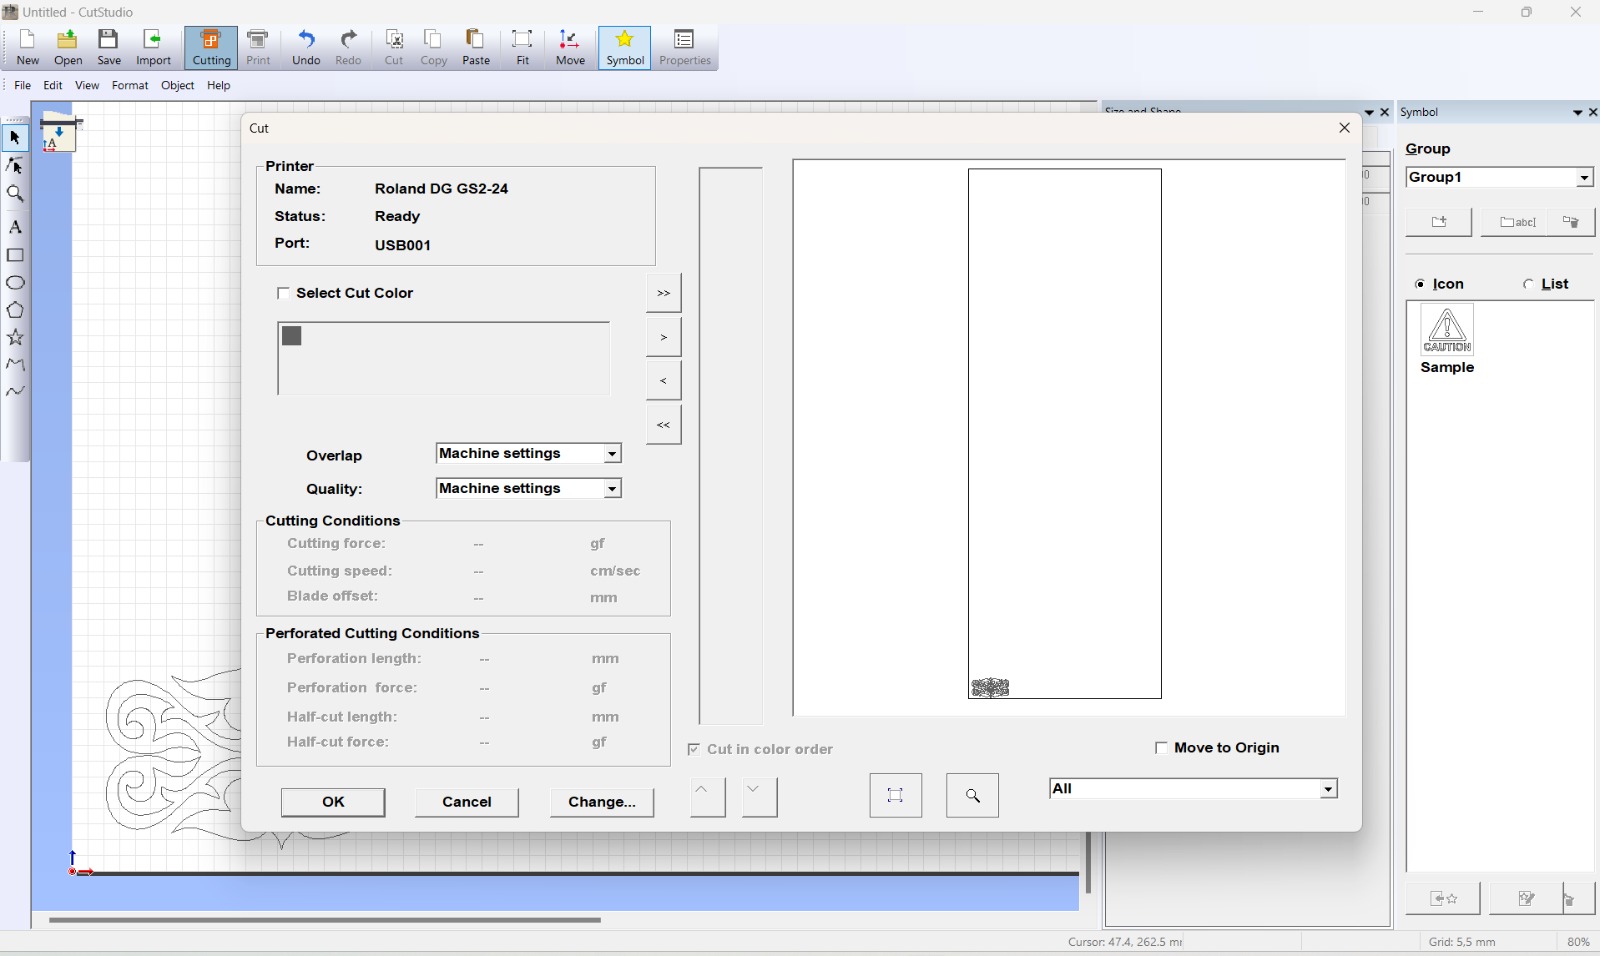This screenshot has height=956, width=1600.
Task: Select the Icon view radio button
Action: [1420, 285]
